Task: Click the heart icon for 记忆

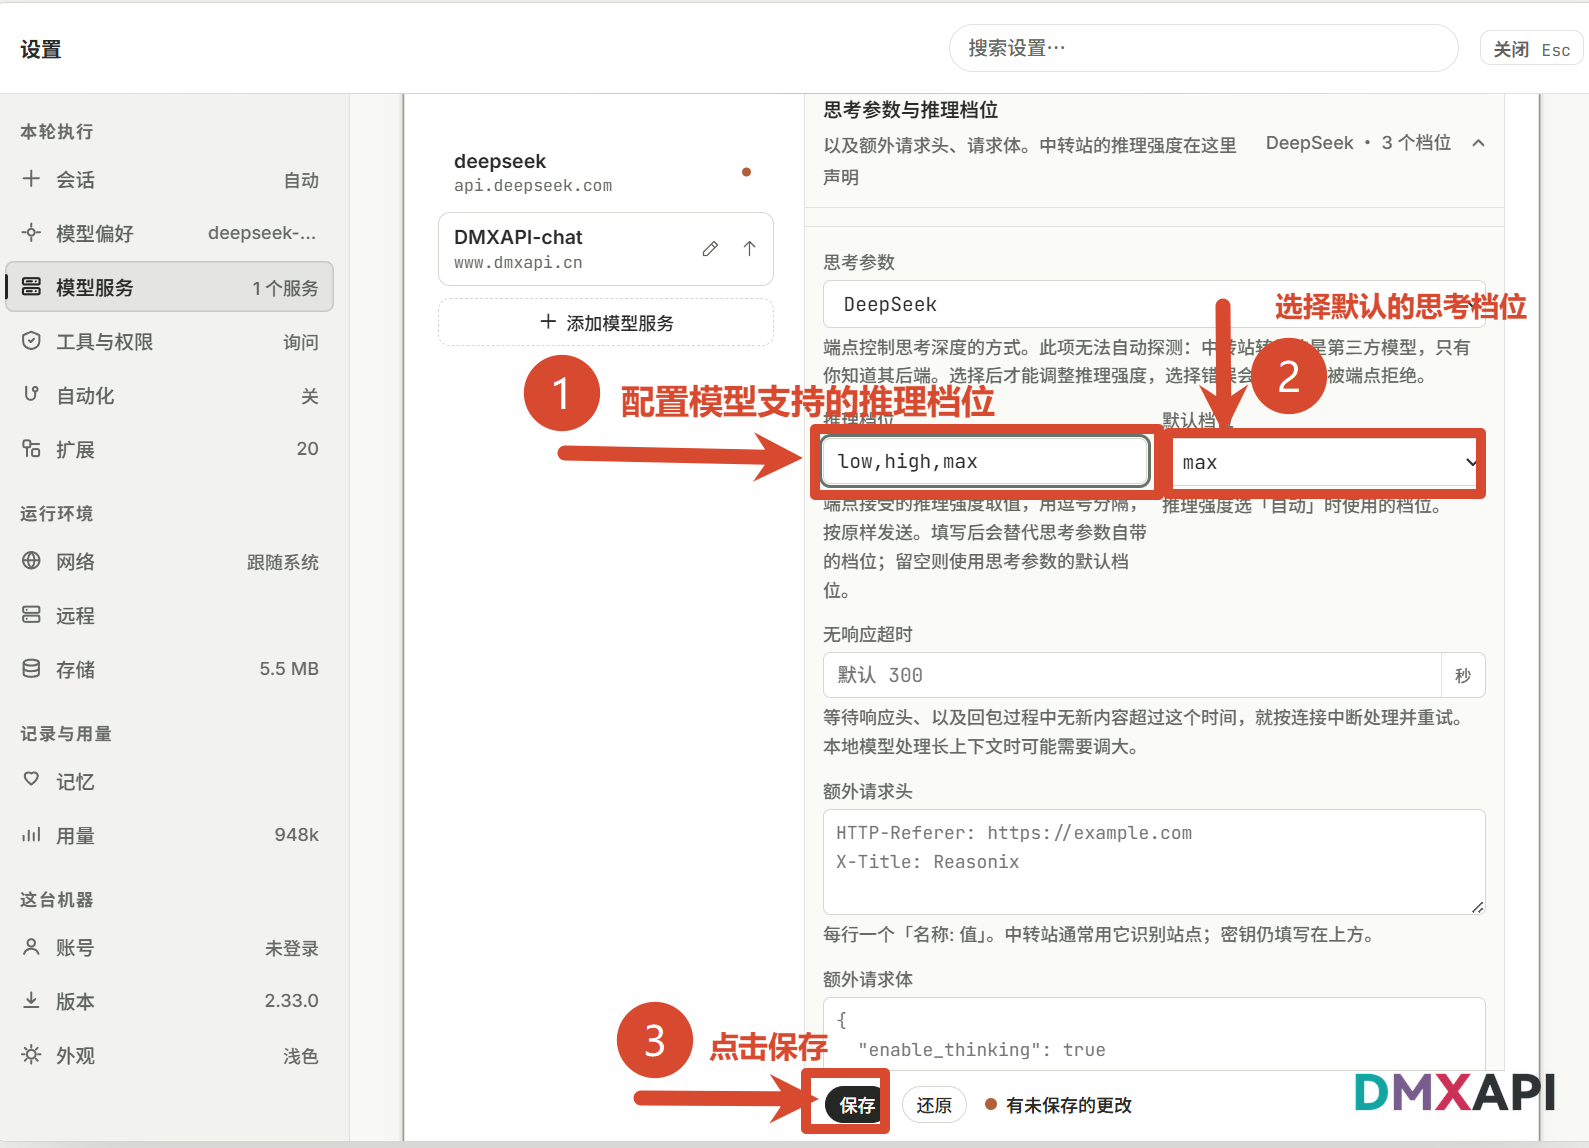Action: pyautogui.click(x=31, y=779)
